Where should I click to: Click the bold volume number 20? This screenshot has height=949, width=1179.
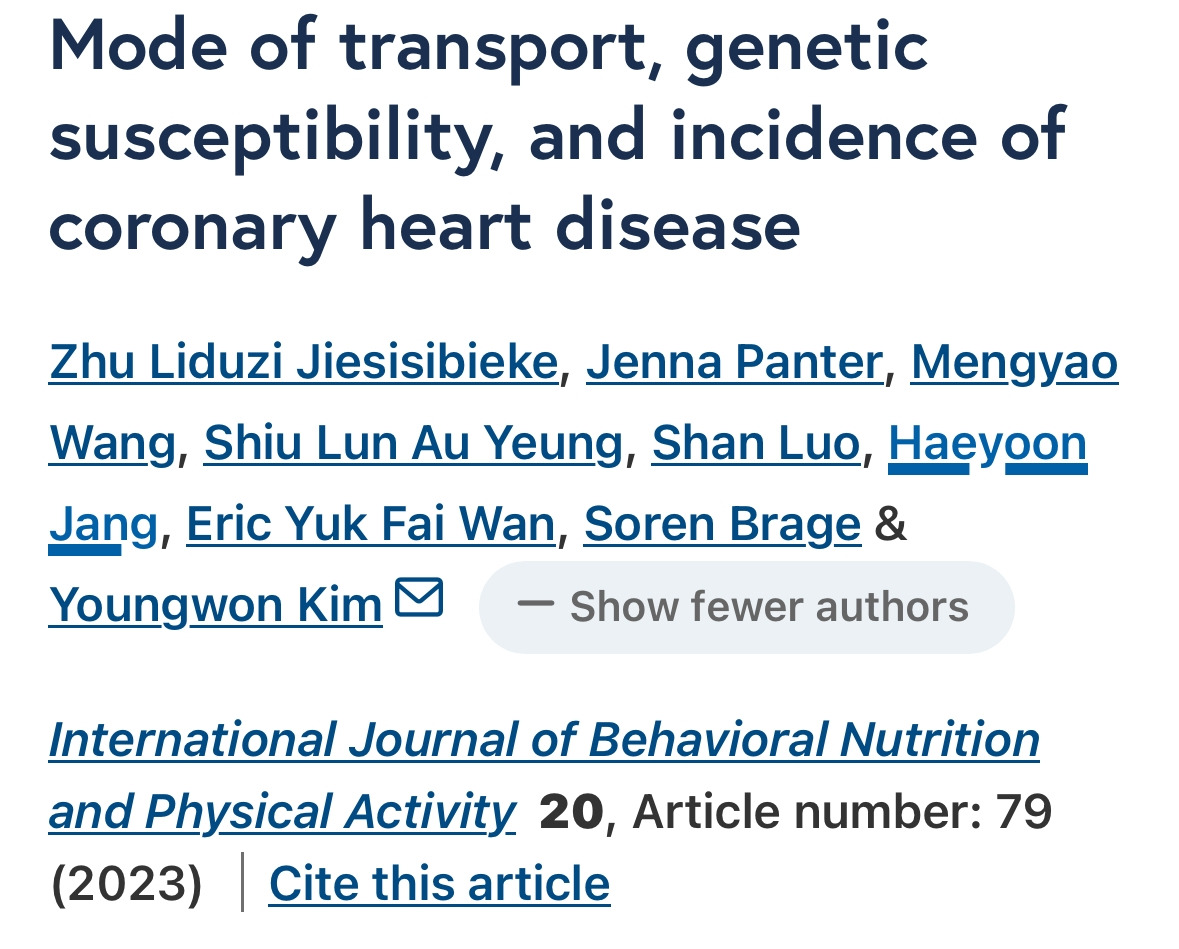[x=571, y=812]
